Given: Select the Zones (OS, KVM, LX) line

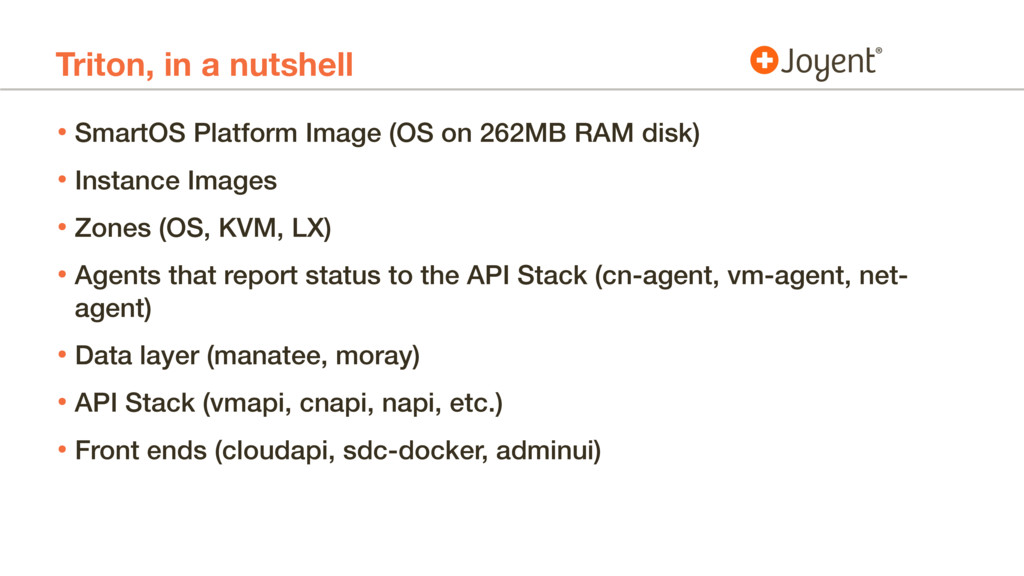Looking at the screenshot, I should [x=201, y=228].
